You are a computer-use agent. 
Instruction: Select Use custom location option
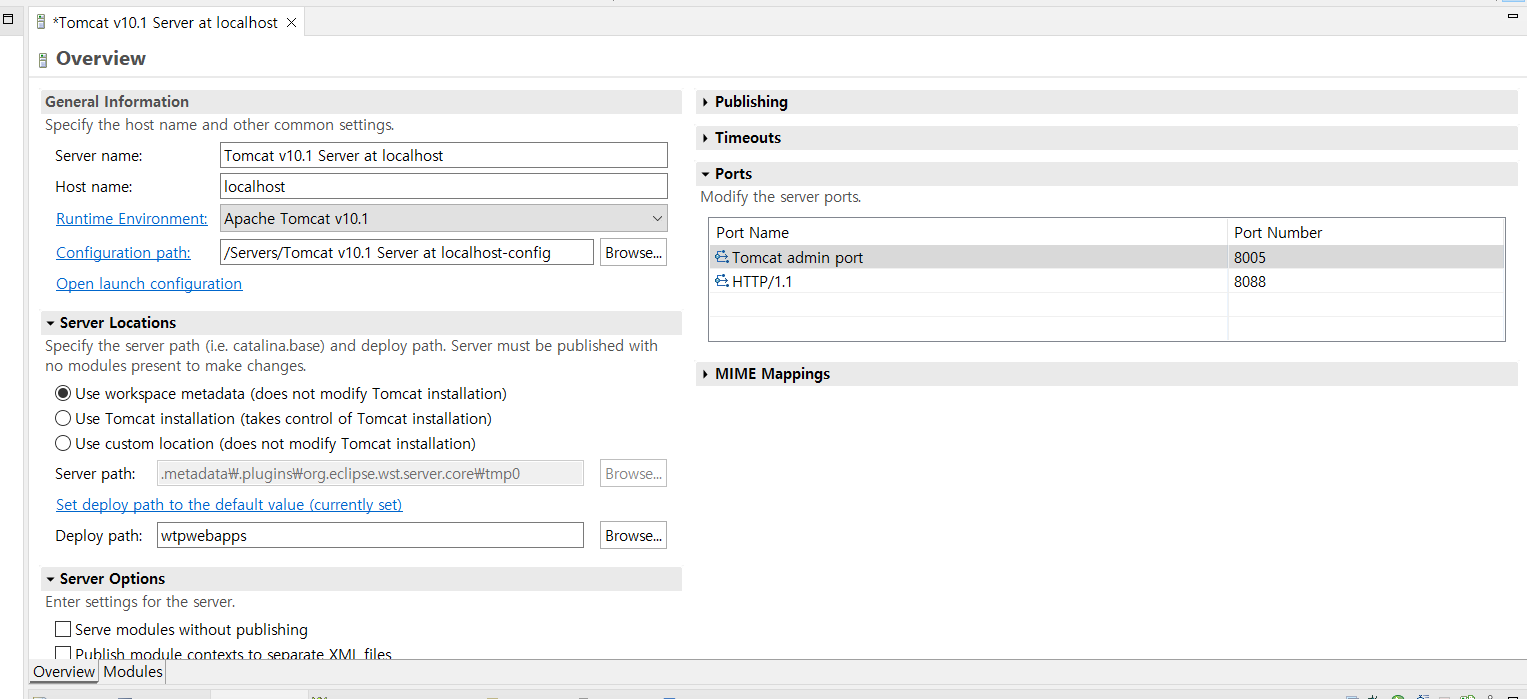pyautogui.click(x=63, y=444)
